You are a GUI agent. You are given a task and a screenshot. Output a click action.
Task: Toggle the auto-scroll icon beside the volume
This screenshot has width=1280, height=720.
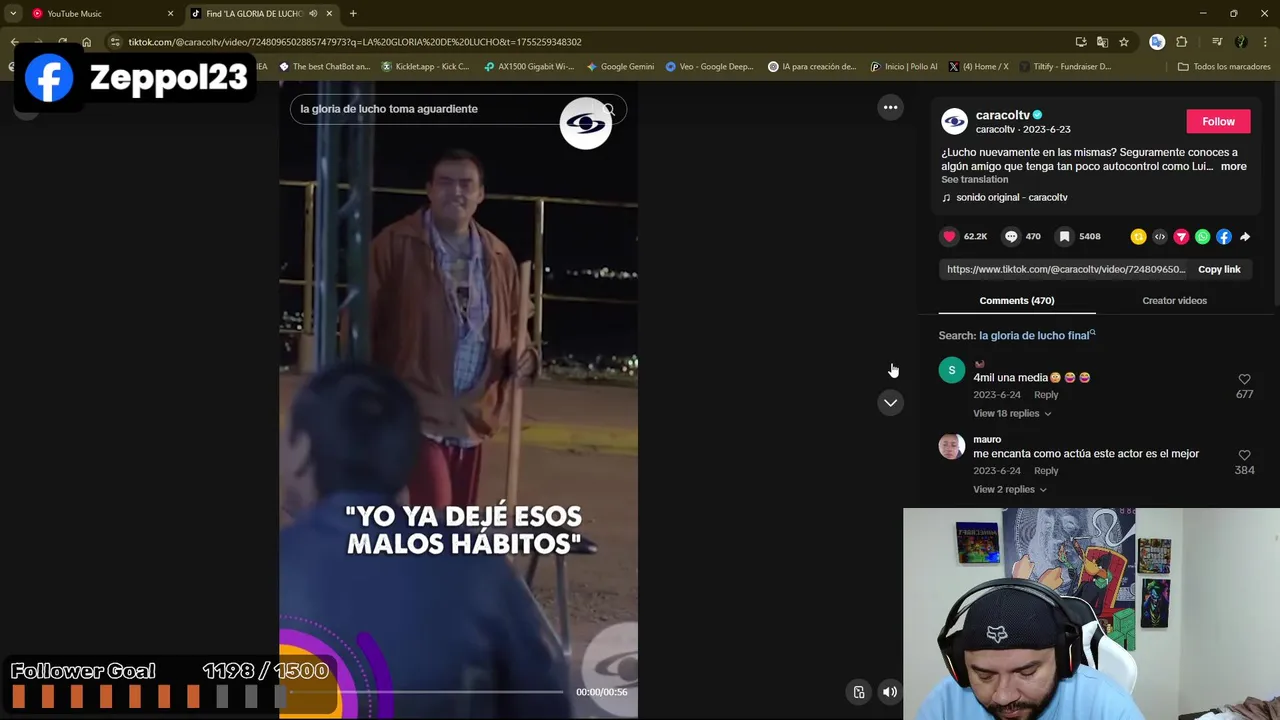(859, 692)
